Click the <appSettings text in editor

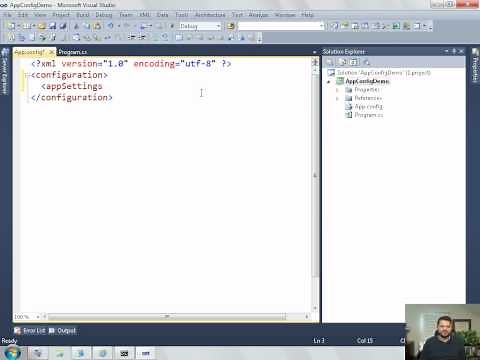click(72, 86)
